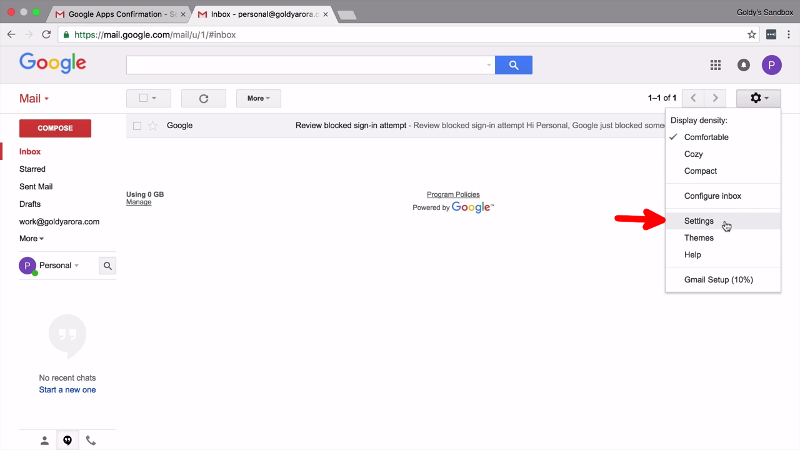Close the Google Apps Confirmation tab
This screenshot has width=800, height=450.
pos(183,14)
